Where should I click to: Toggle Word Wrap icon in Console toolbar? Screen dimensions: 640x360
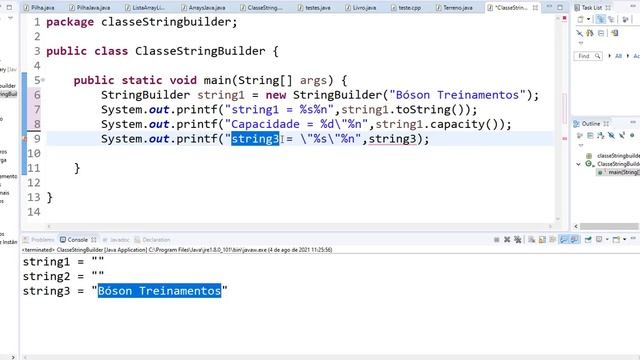553,240
